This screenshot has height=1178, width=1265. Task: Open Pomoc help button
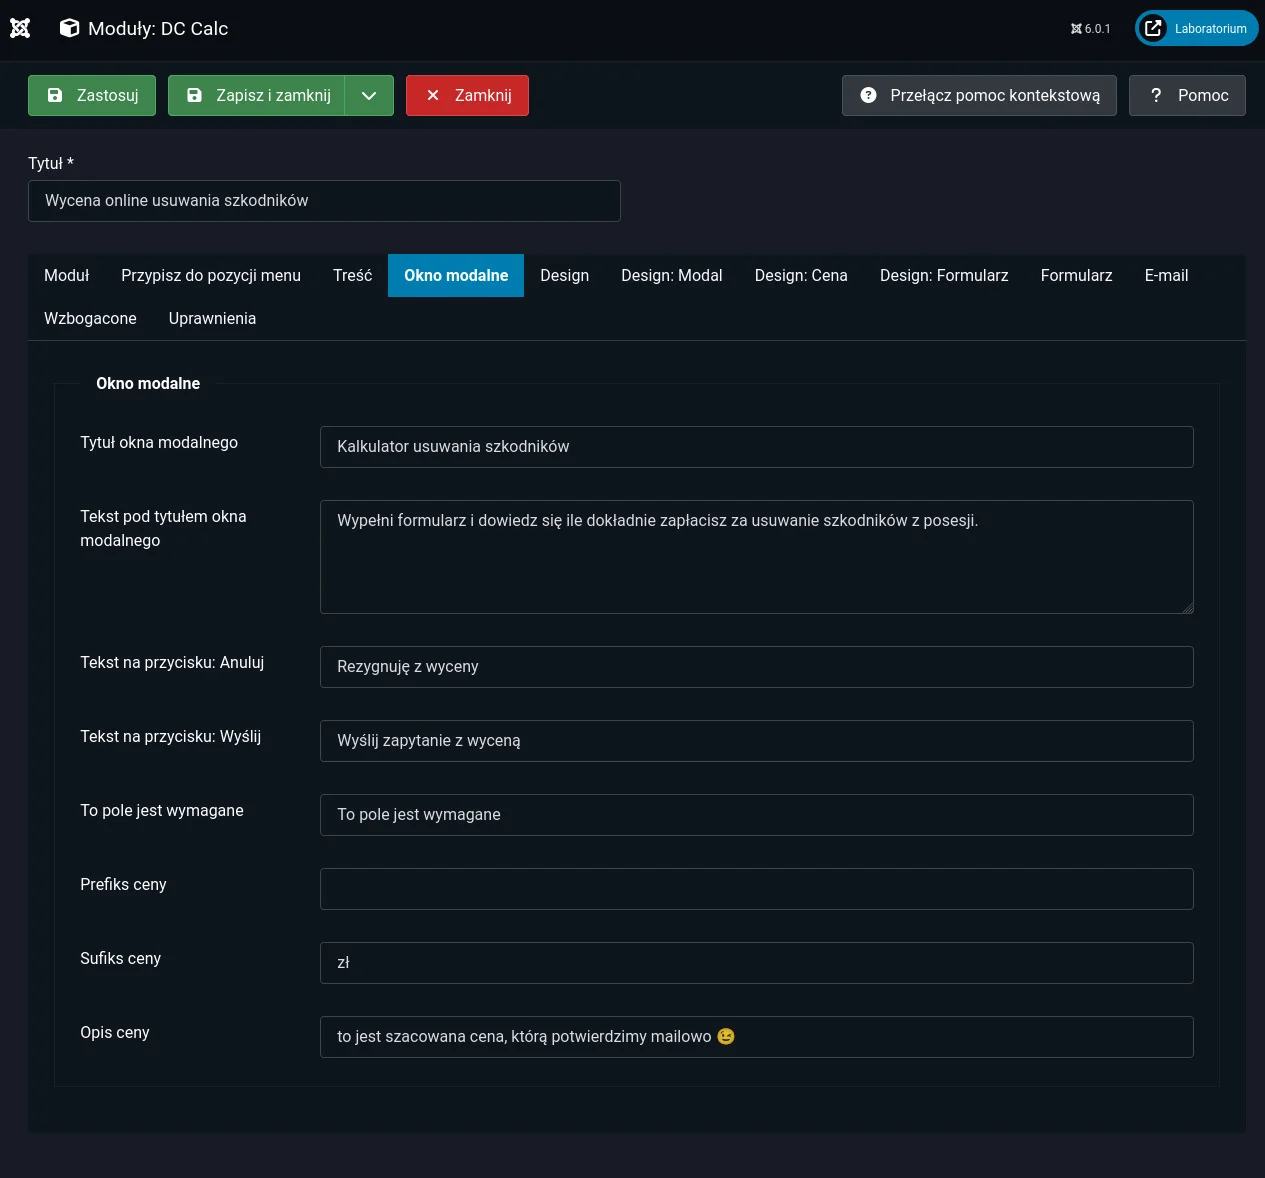coord(1187,96)
